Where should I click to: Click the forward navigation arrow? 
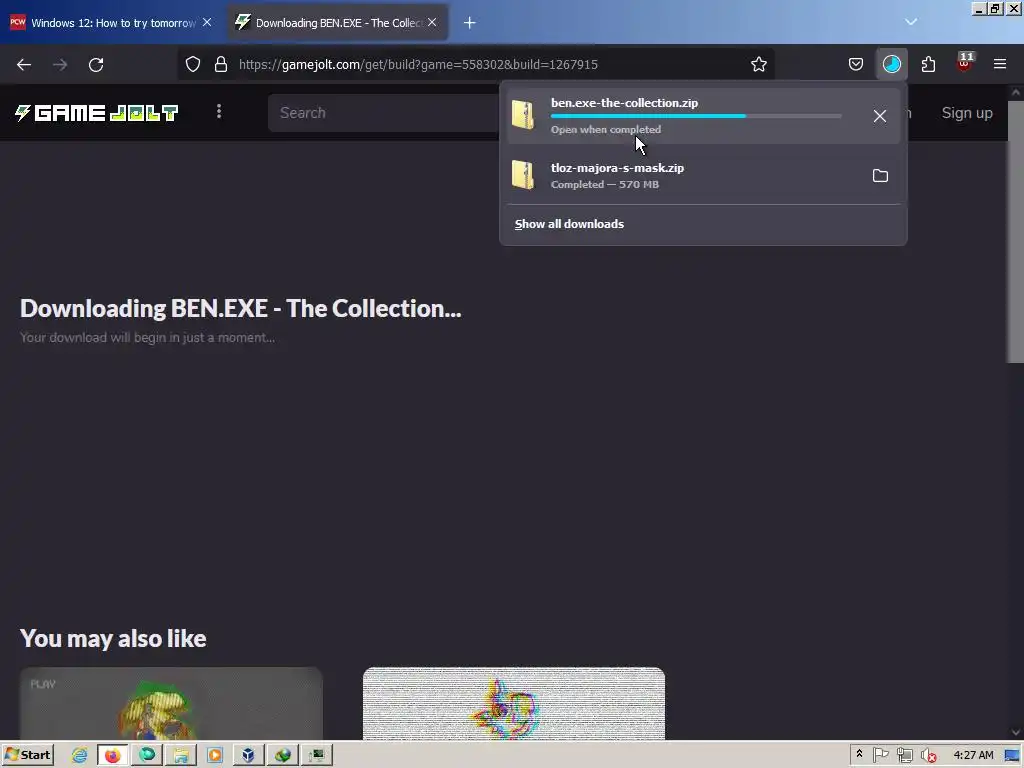60,65
